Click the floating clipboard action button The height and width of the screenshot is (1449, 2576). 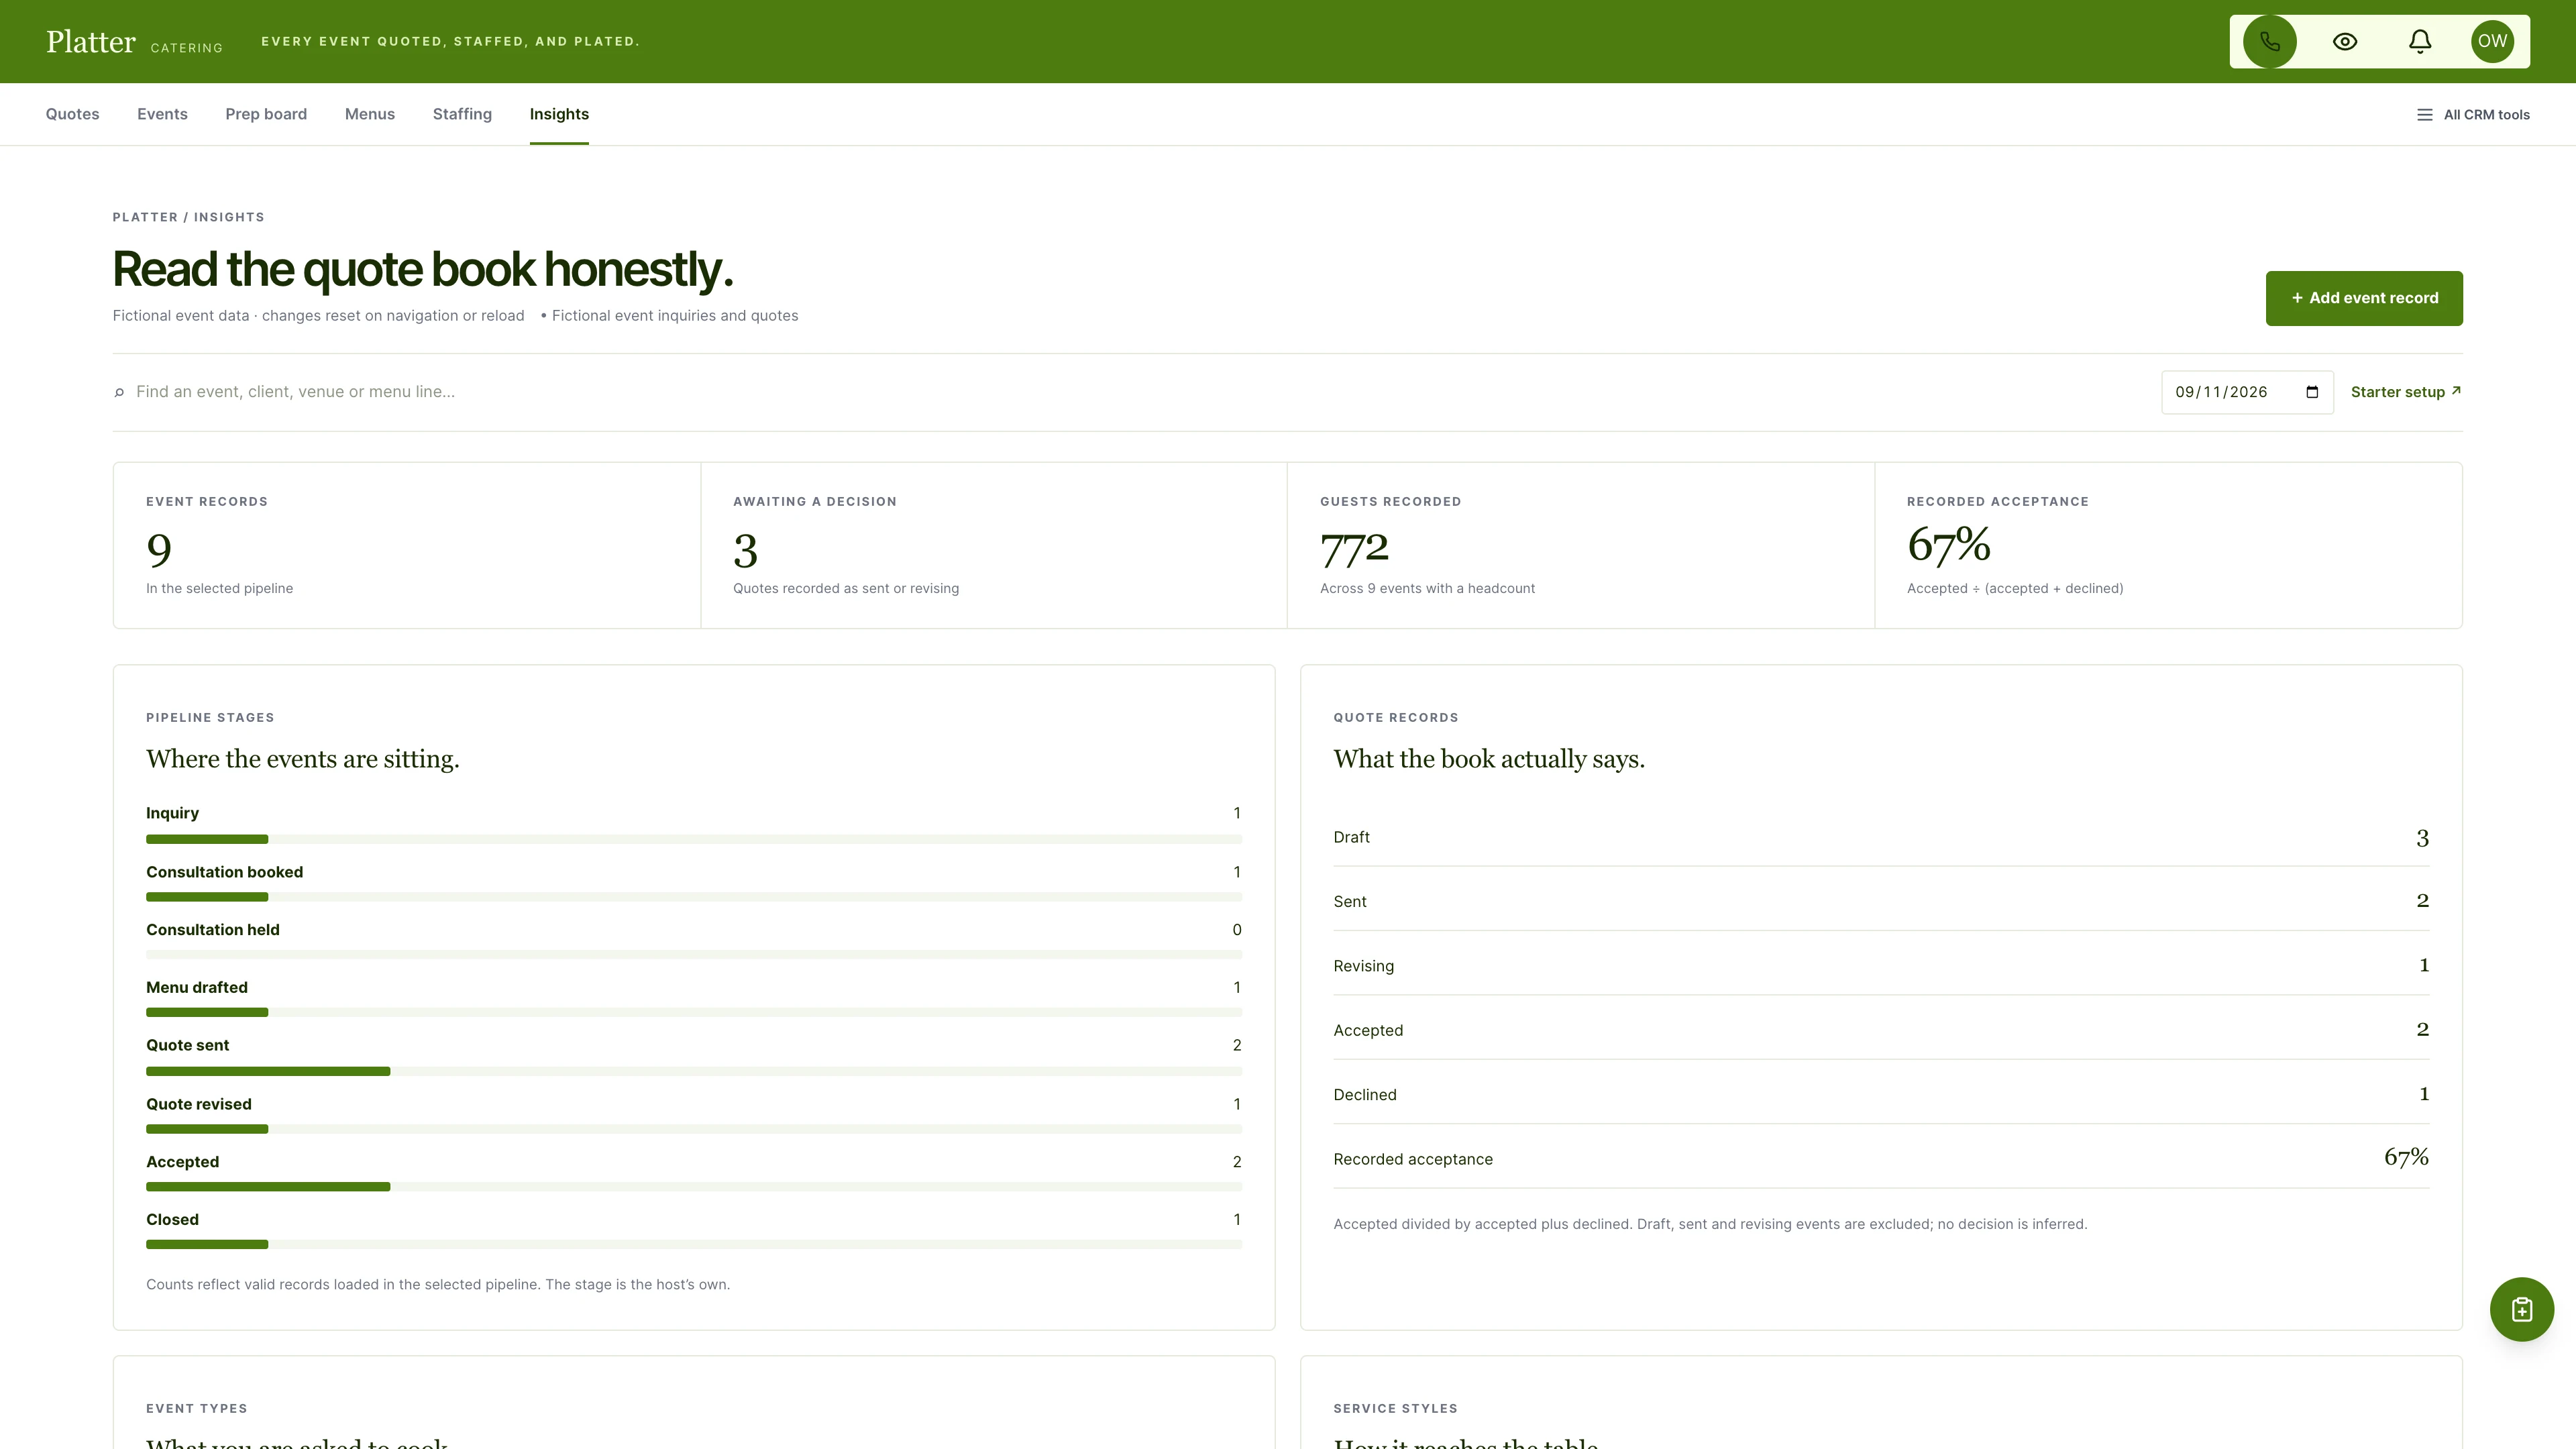2521,1309
